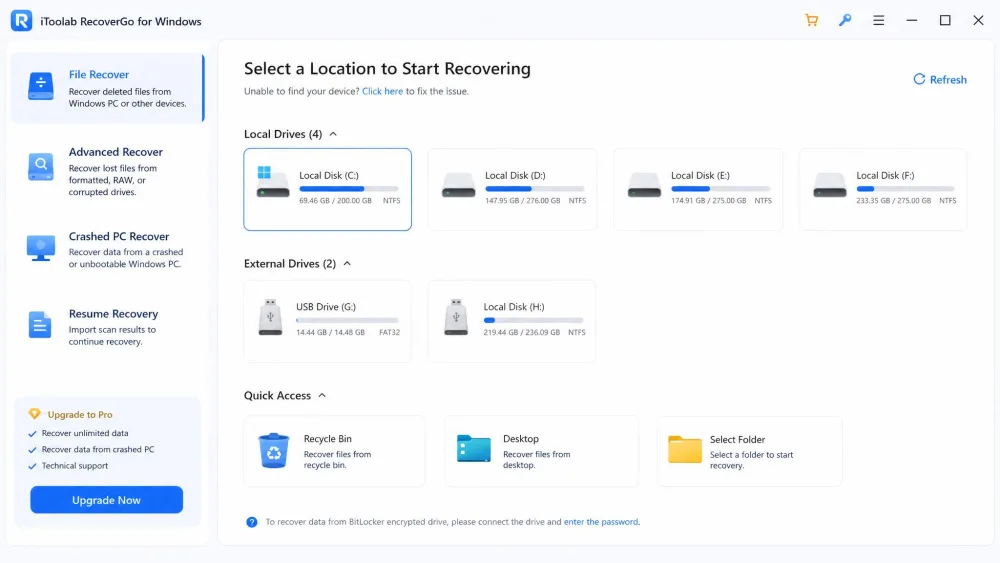Click the diamond Upgrade to Pro icon
Viewport: 1000px width, 563px height.
pos(34,414)
